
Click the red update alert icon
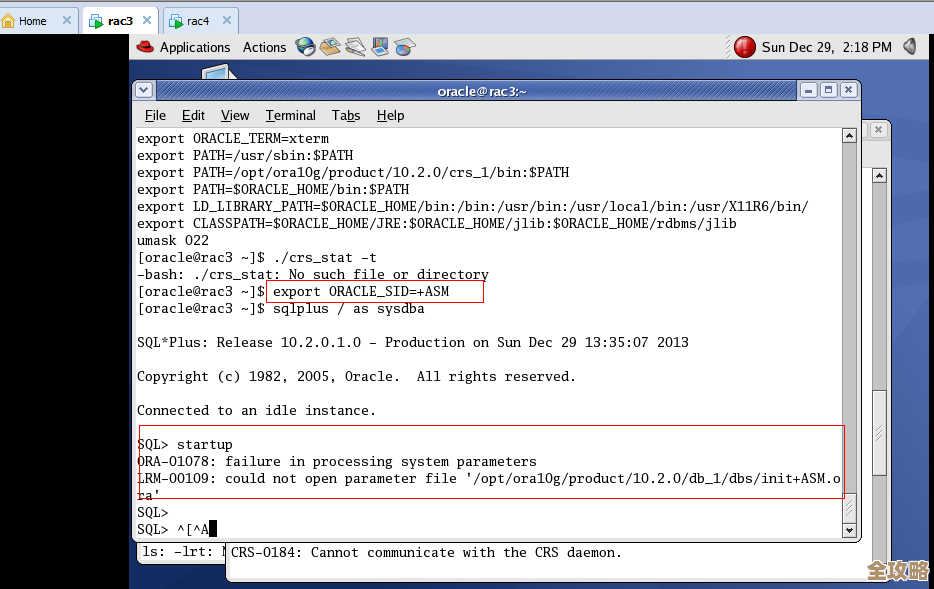pos(744,47)
